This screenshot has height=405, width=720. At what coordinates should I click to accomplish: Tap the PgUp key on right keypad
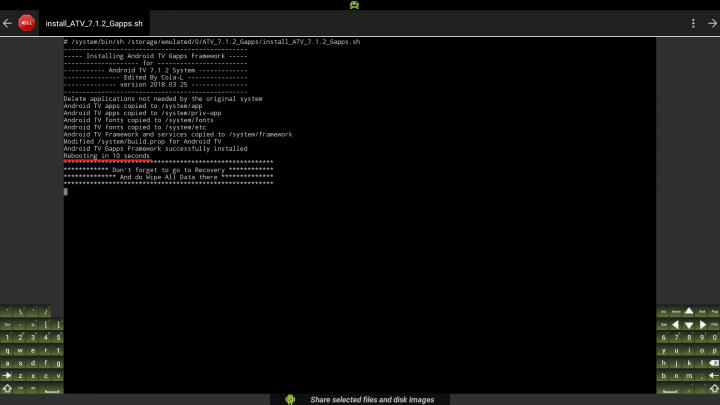tap(714, 311)
